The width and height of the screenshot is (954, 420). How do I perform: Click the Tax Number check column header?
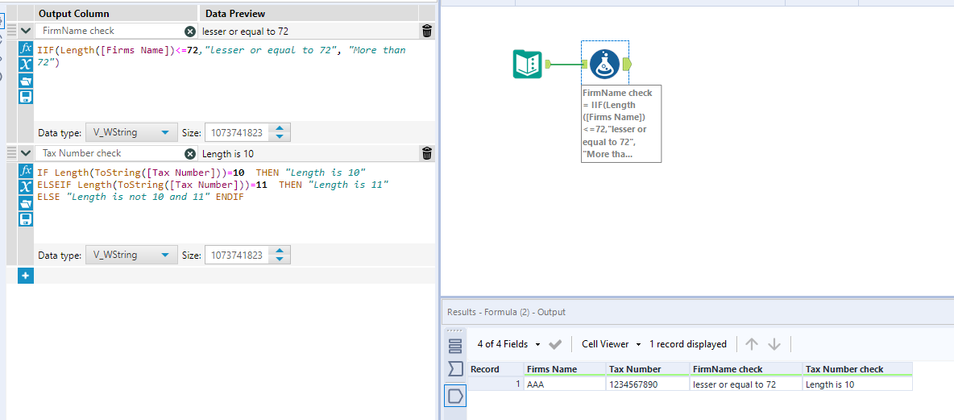[x=857, y=369]
